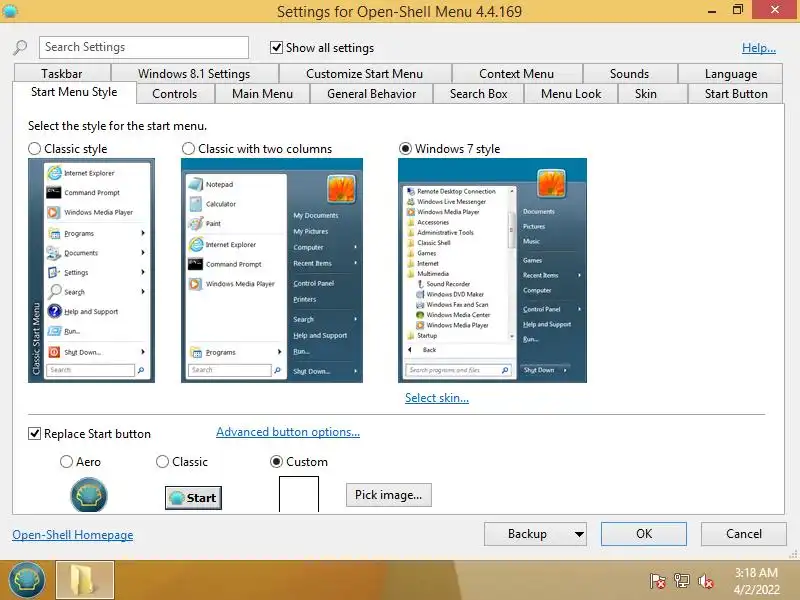800x600 pixels.
Task: Toggle the Replace Start button checkbox
Action: pos(34,434)
